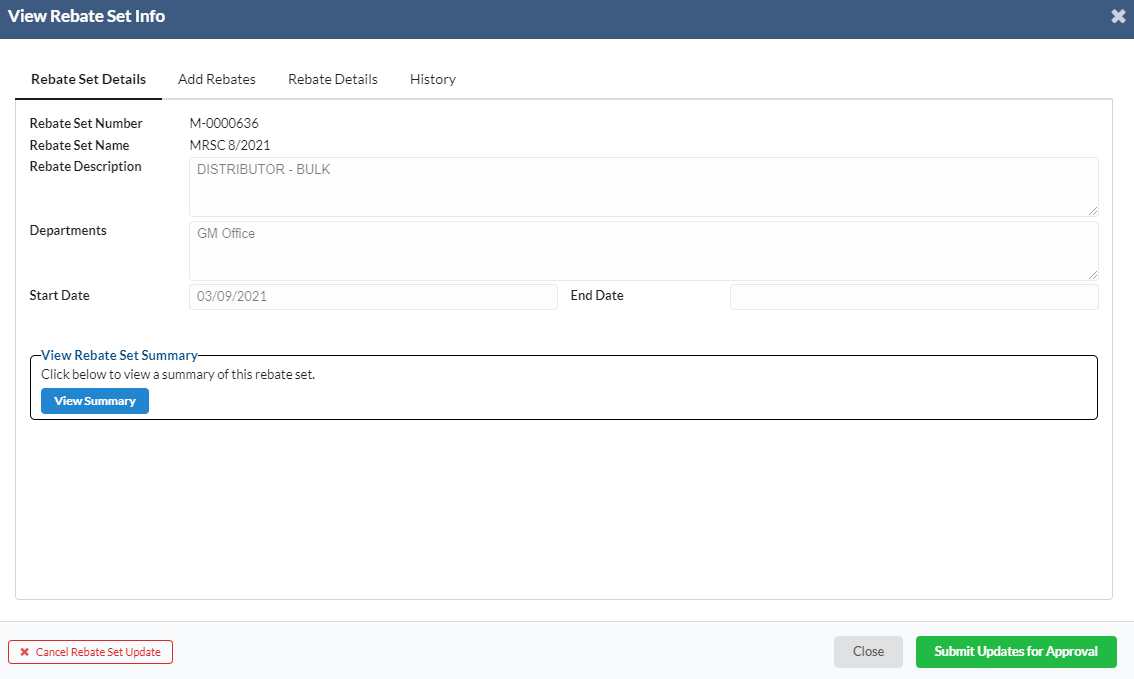Click the Rebate Set Number label

coord(86,124)
